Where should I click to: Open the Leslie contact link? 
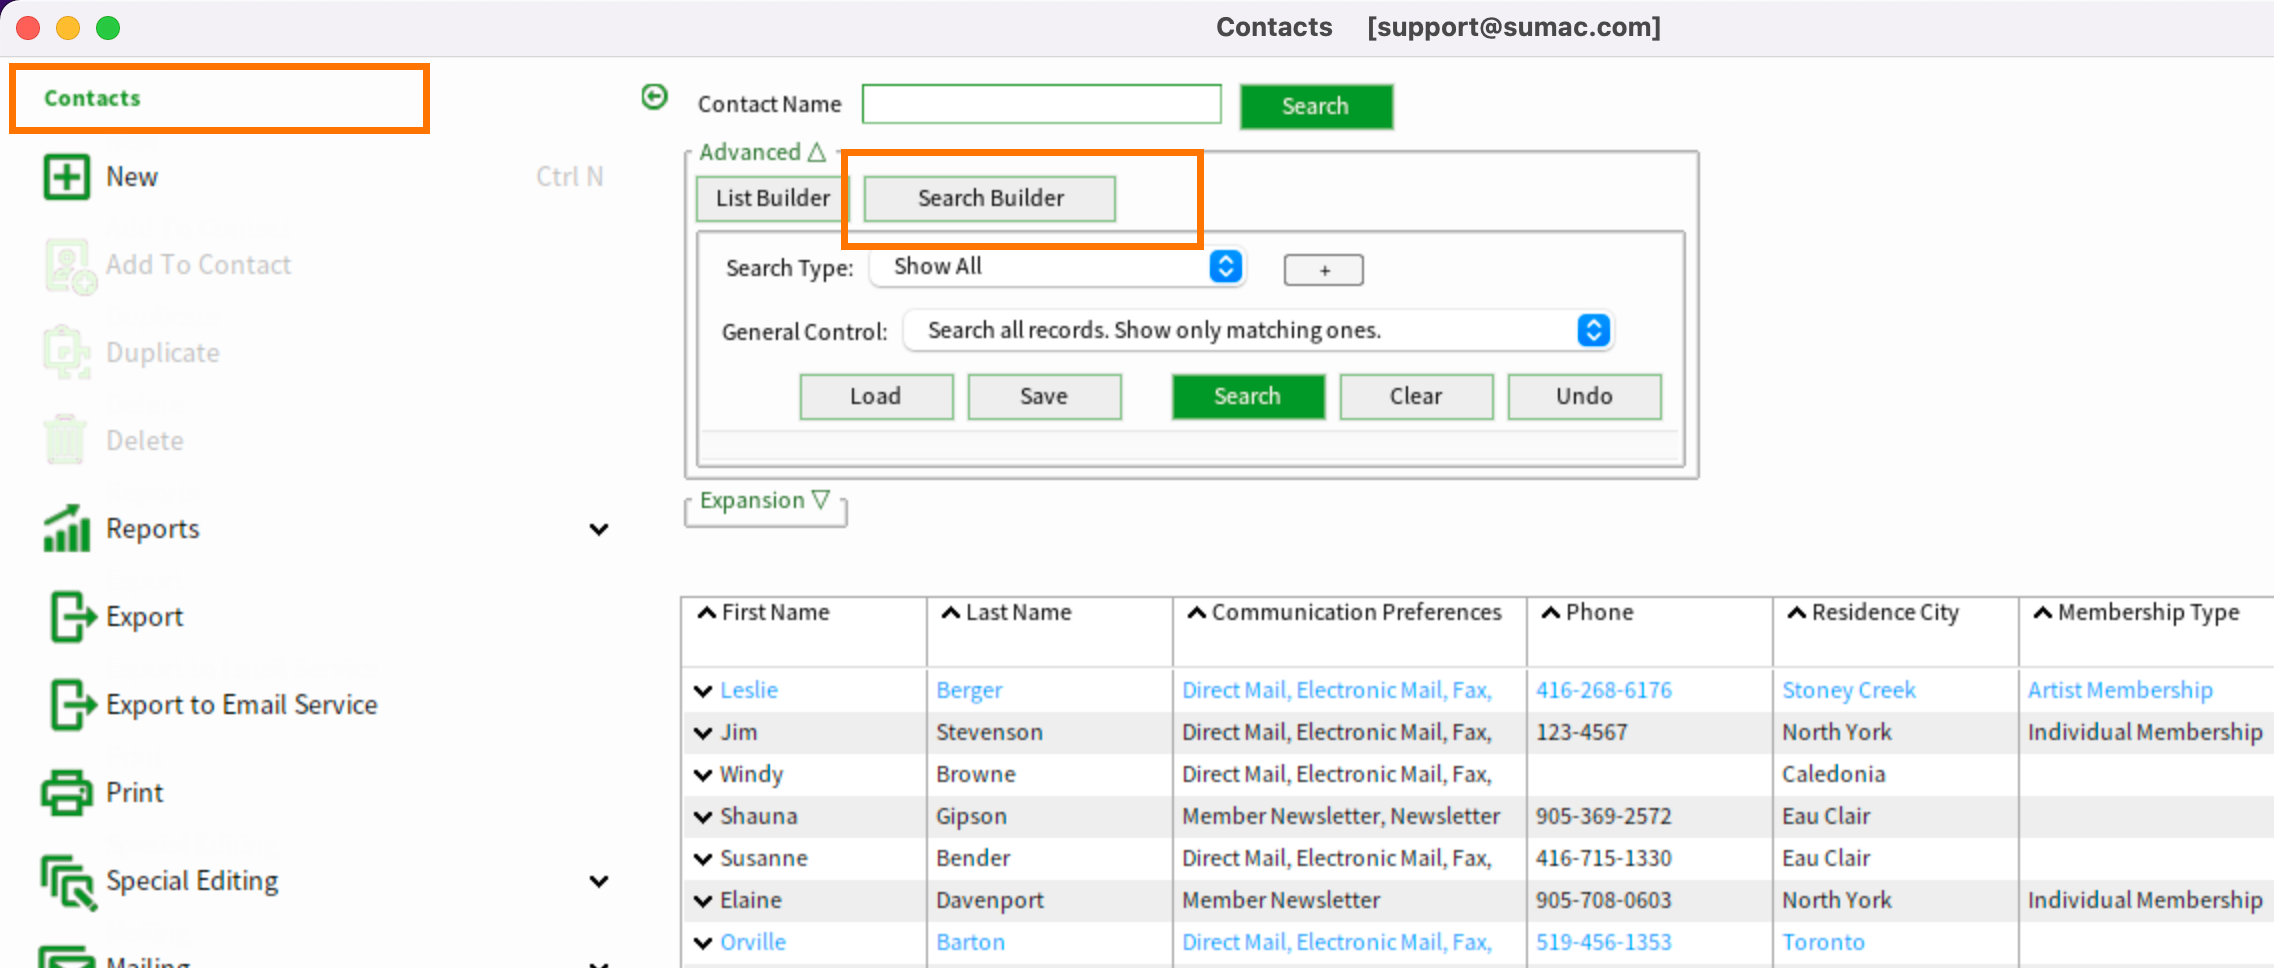[749, 690]
